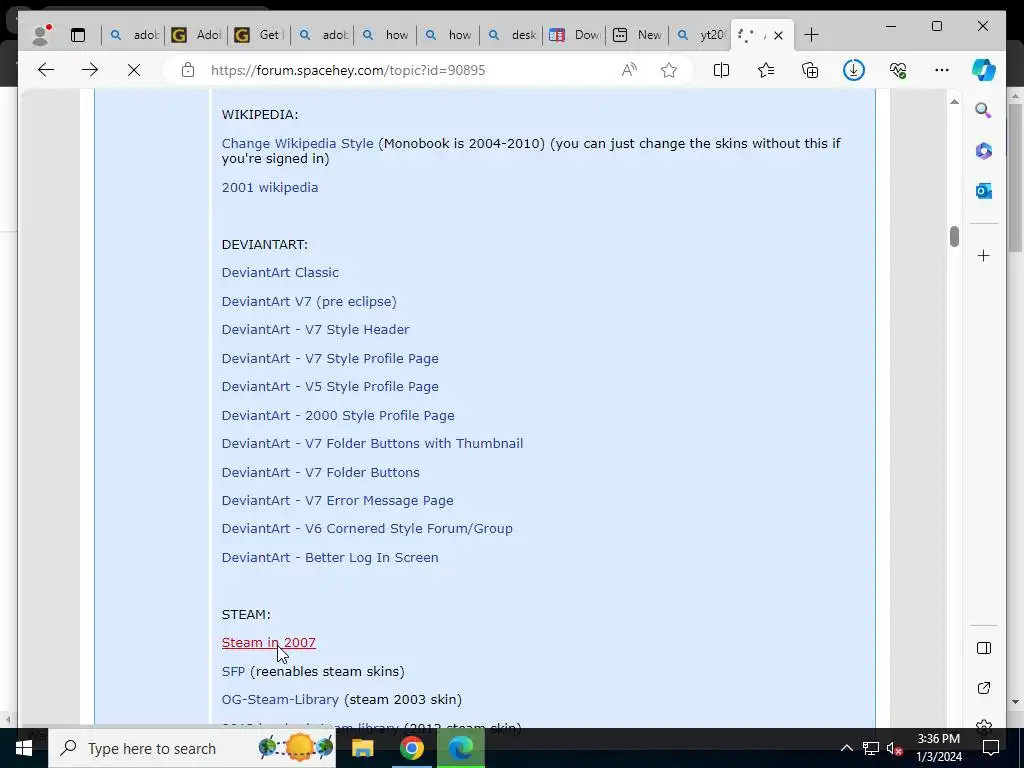Viewport: 1024px width, 768px height.
Task: Open File Explorer from taskbar
Action: click(x=362, y=748)
